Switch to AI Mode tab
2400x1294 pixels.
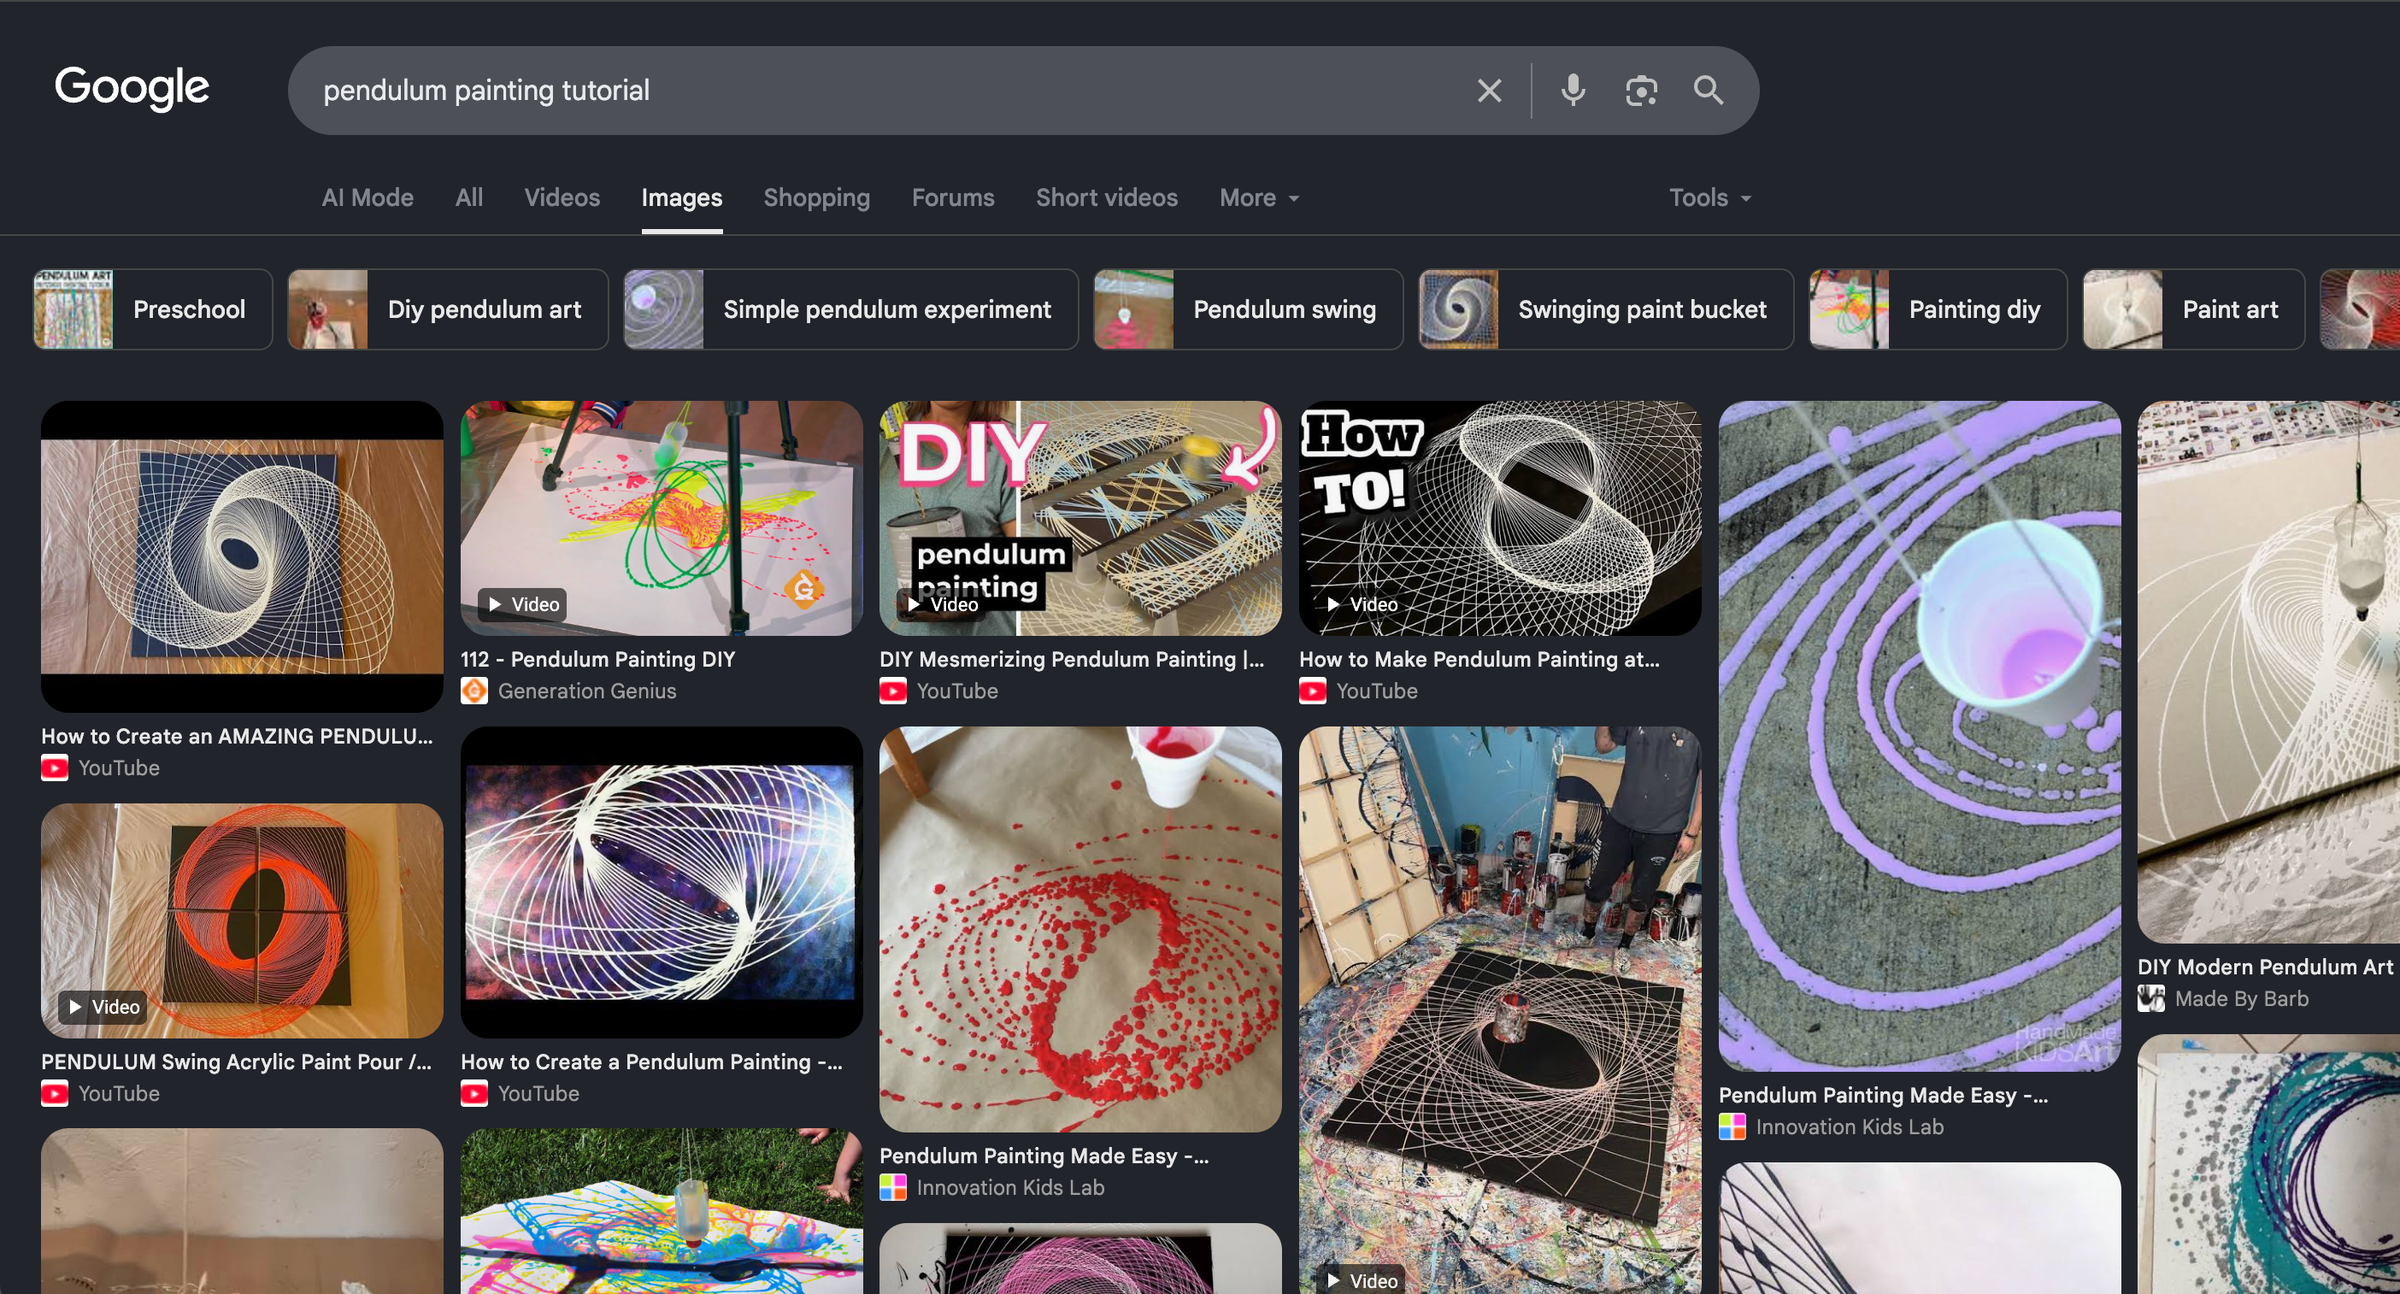click(367, 198)
